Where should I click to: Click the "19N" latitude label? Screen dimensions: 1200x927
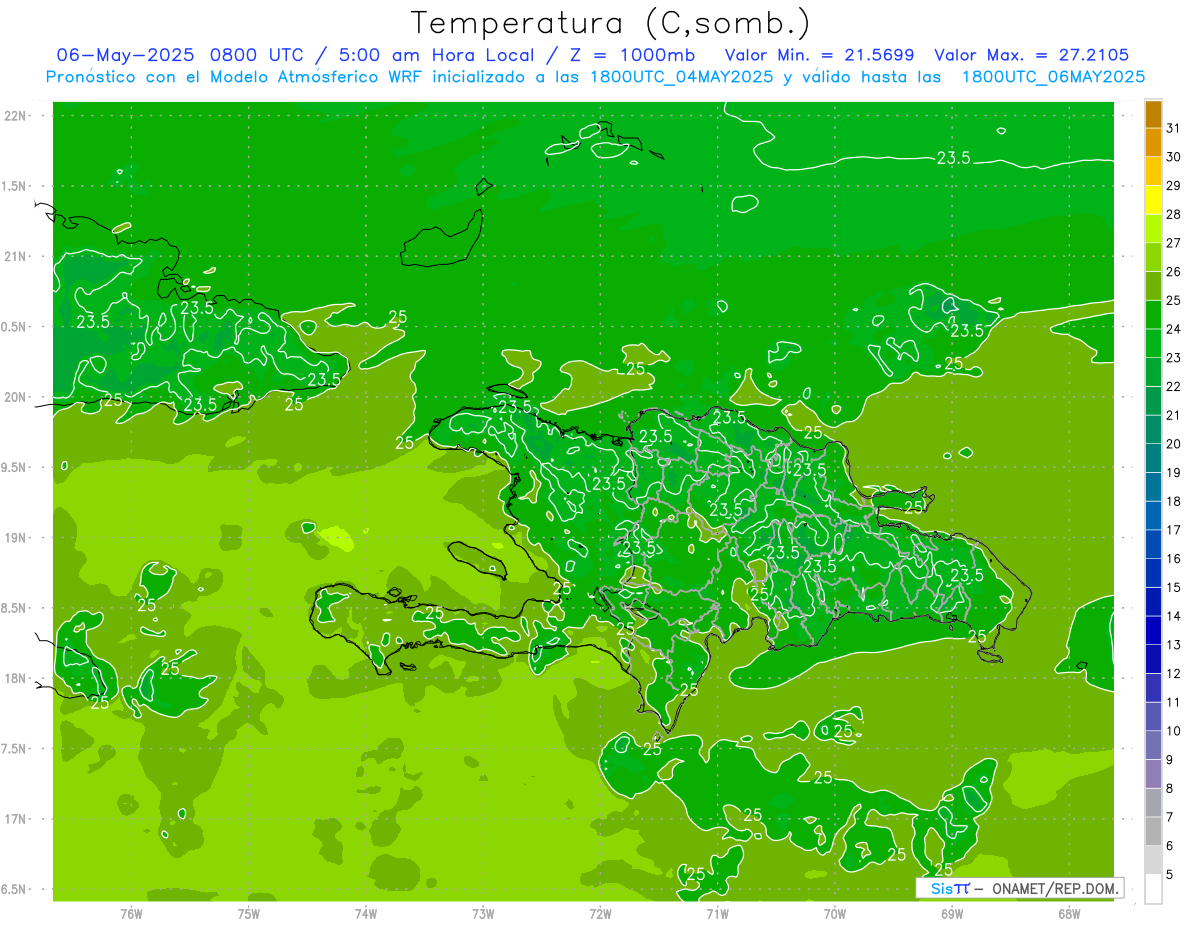tap(16, 538)
